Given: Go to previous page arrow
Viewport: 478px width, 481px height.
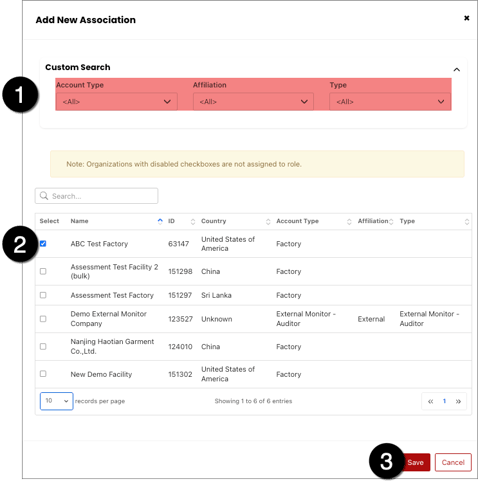Looking at the screenshot, I should [x=431, y=401].
